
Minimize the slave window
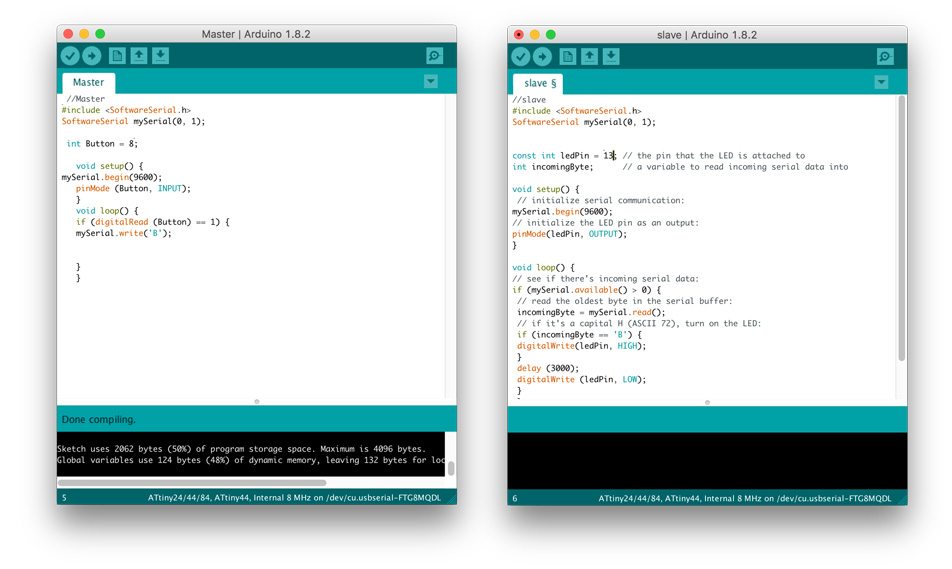[x=534, y=35]
